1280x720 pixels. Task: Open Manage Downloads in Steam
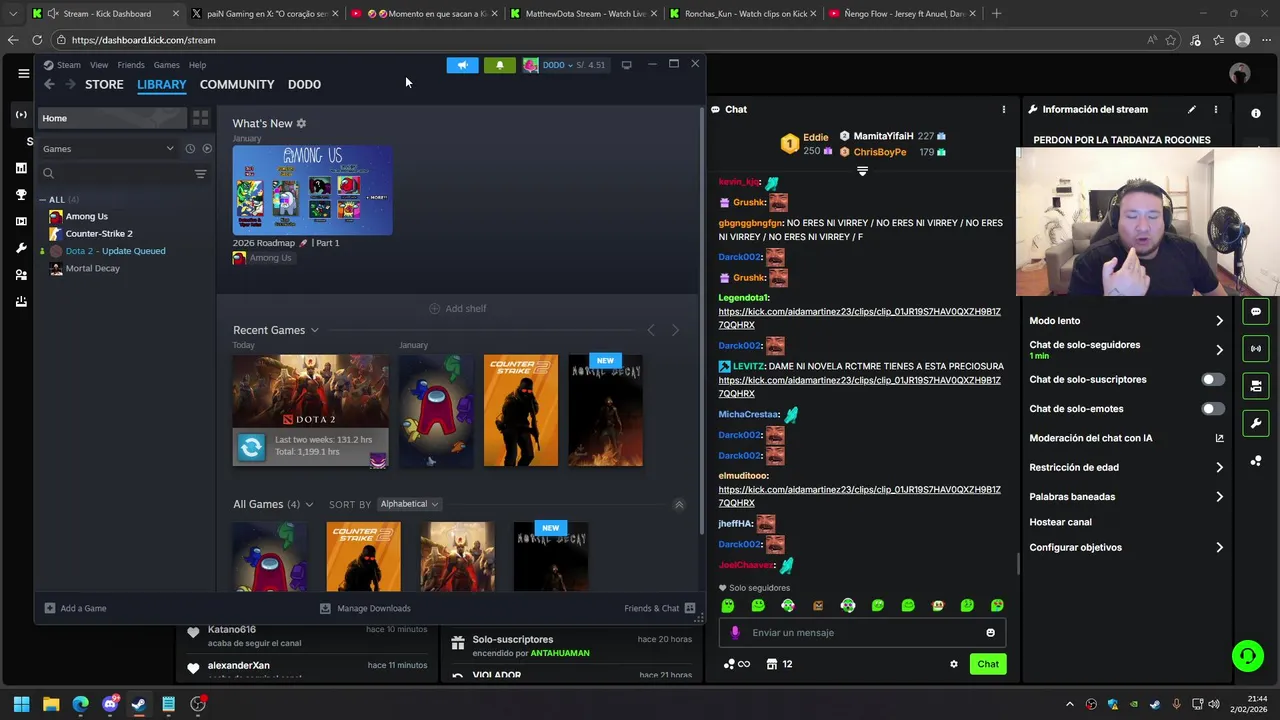(365, 609)
